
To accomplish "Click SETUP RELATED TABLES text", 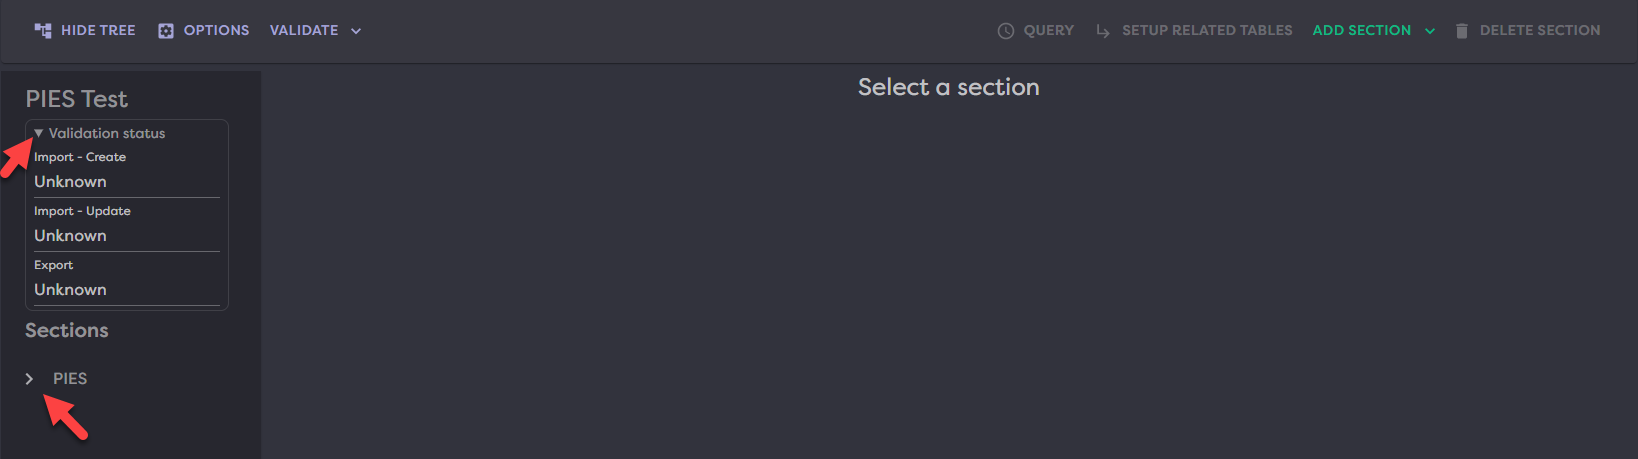I will click(x=1207, y=31).
